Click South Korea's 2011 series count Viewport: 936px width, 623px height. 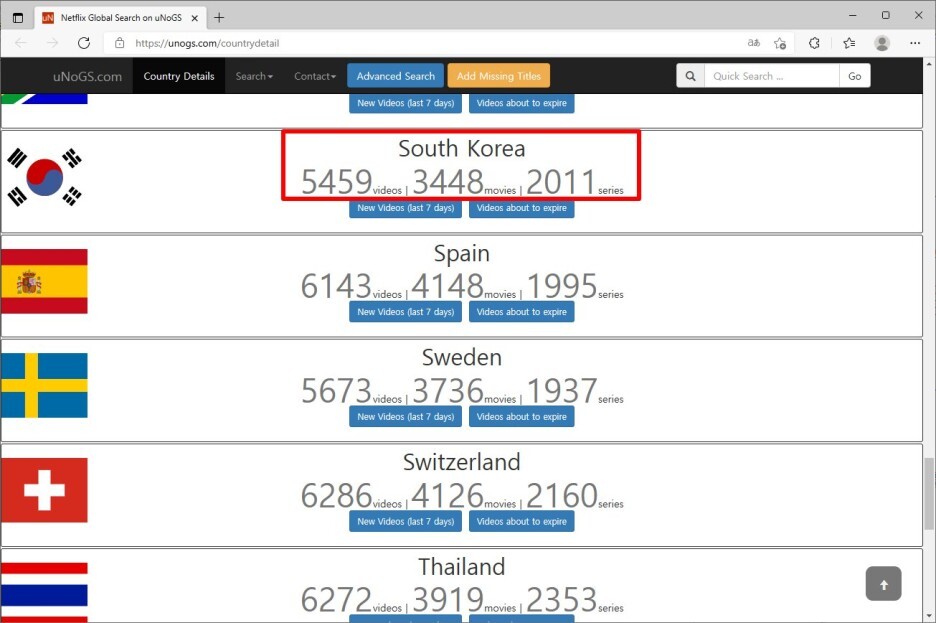[561, 182]
